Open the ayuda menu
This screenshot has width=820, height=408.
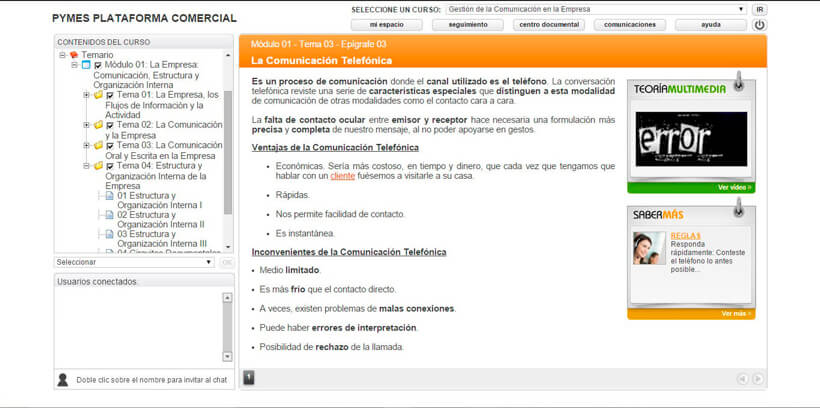711,25
